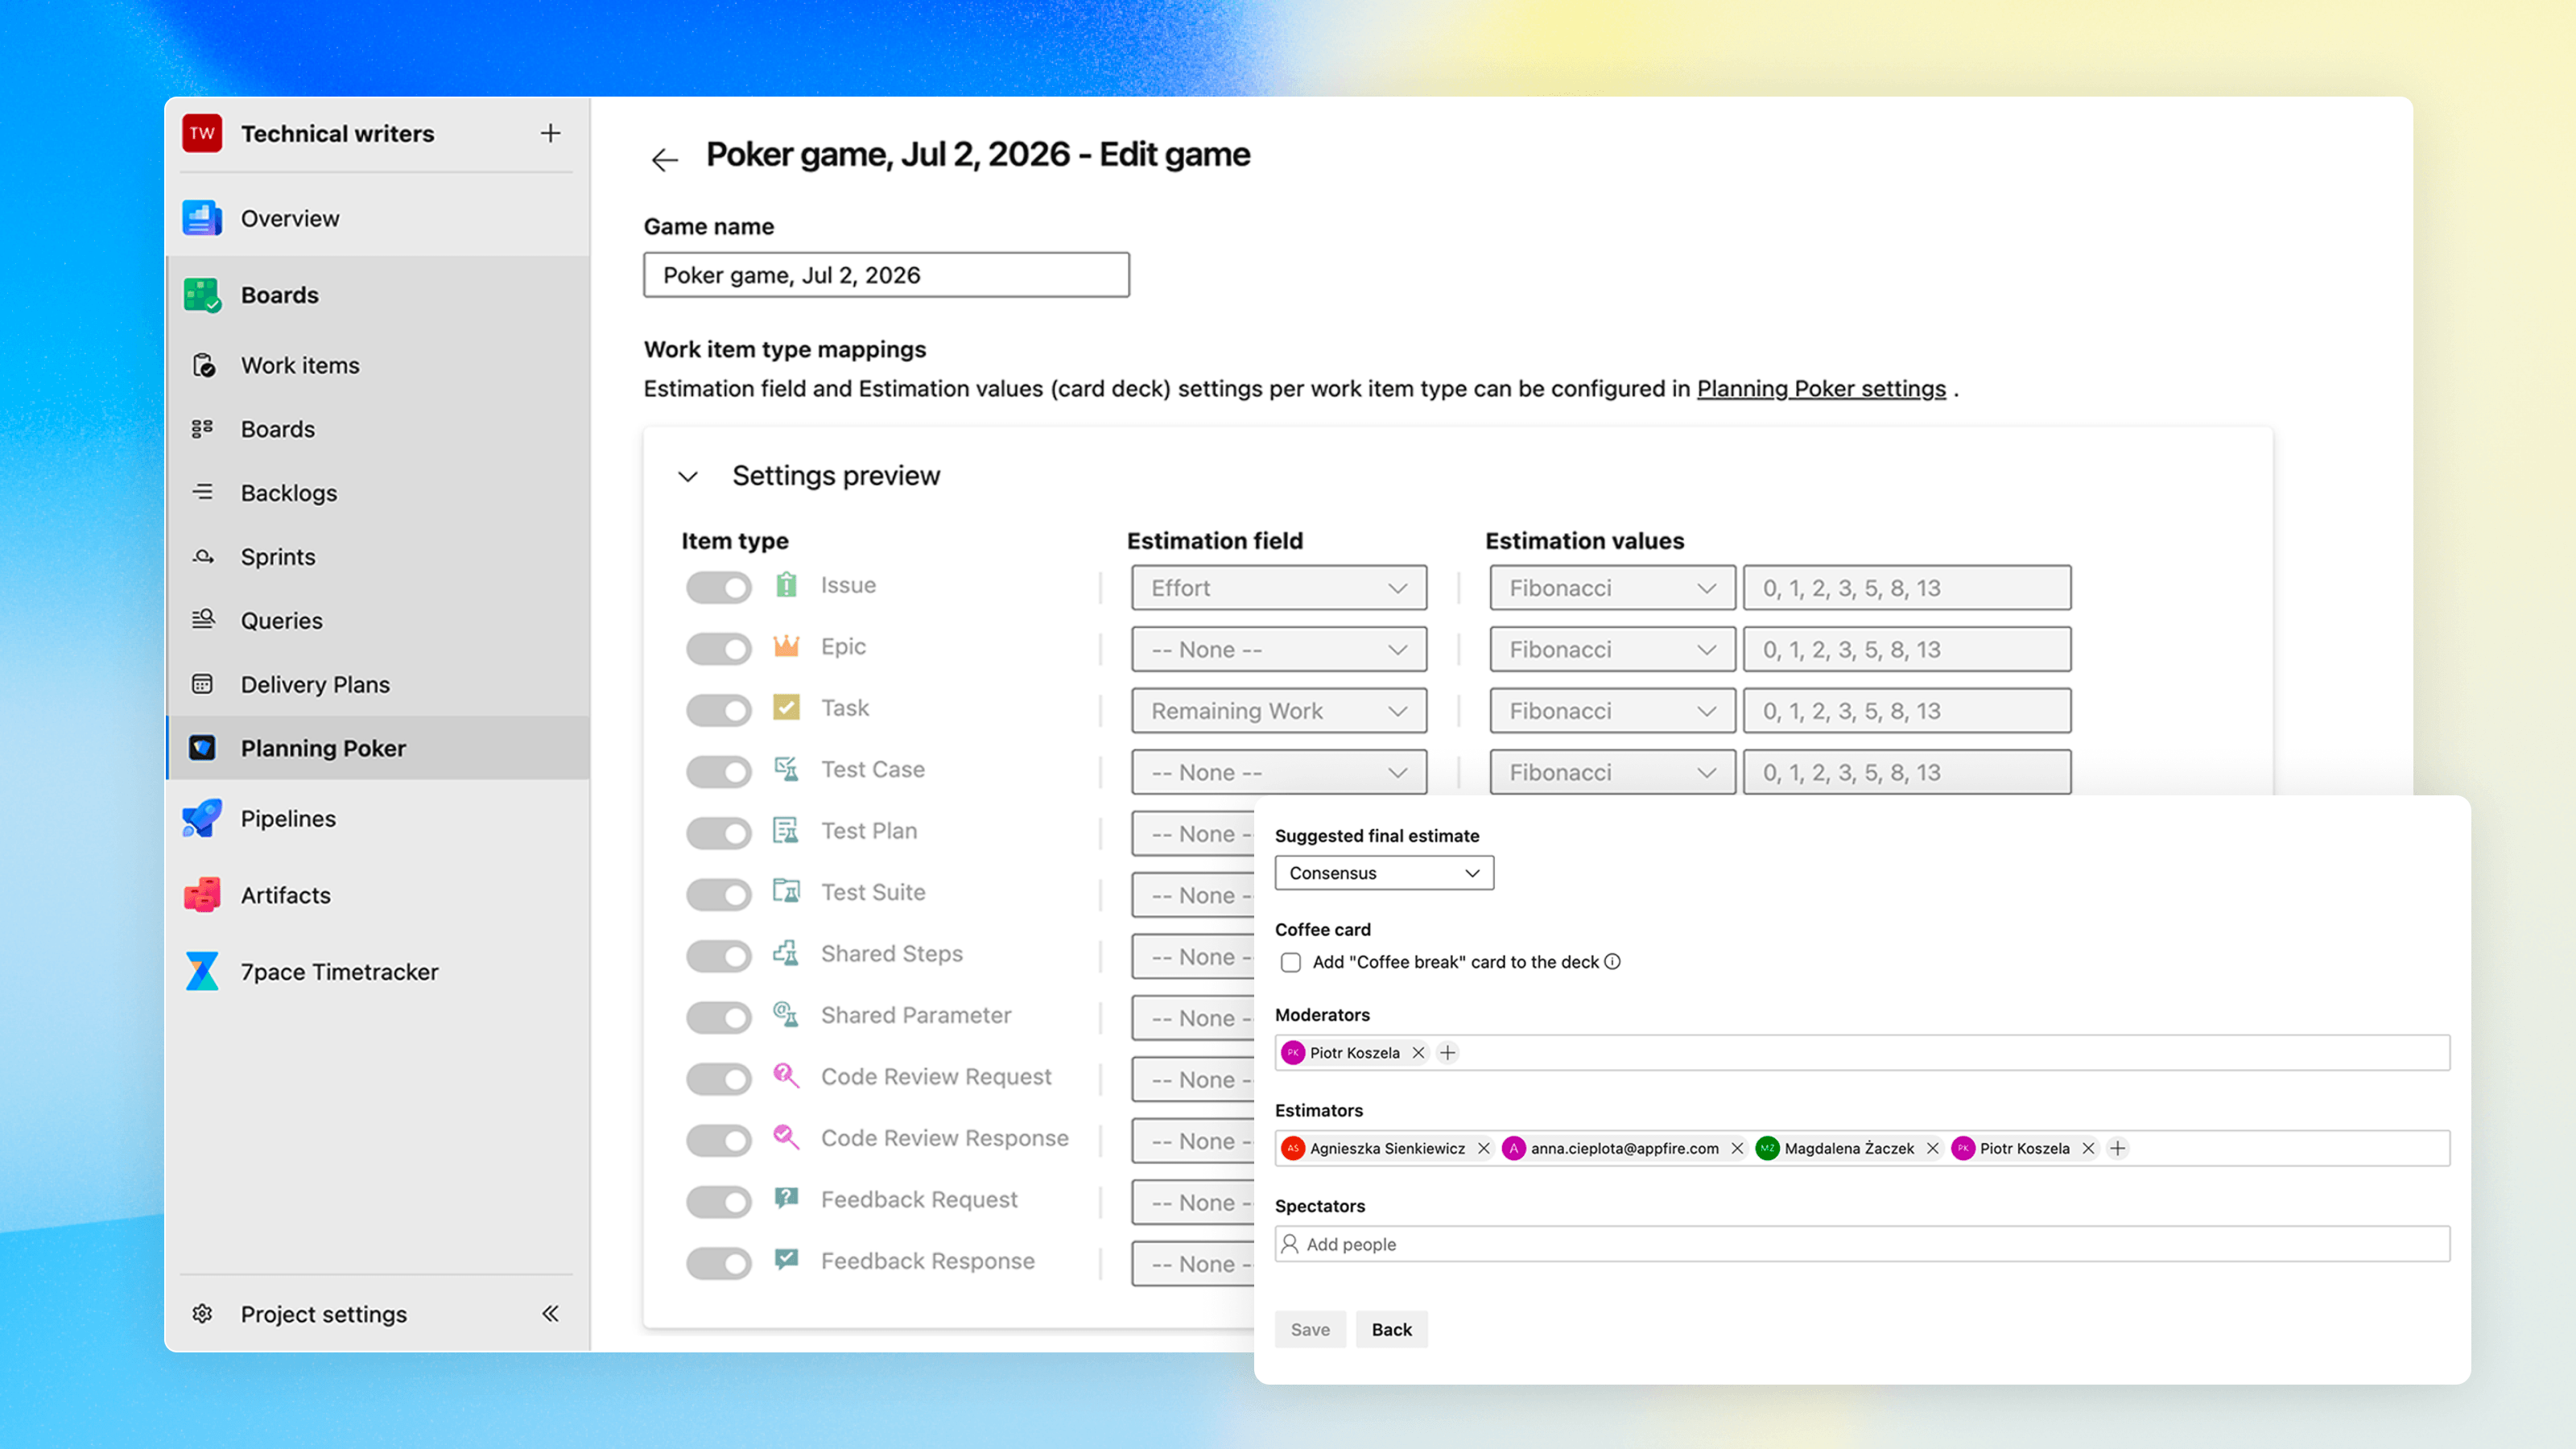Screen dimensions: 2576x1449
Task: Toggle the Issue item type switch
Action: click(718, 587)
